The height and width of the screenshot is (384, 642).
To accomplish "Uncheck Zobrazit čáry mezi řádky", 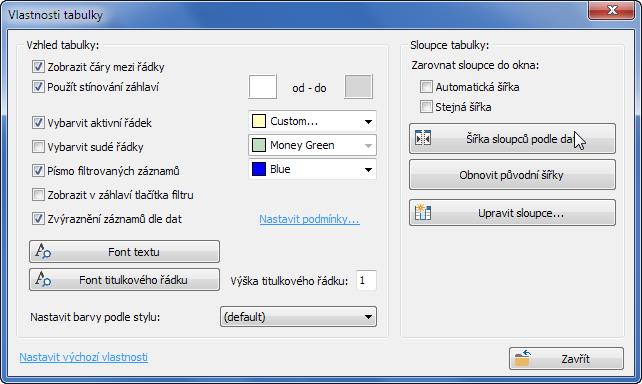I will click(x=38, y=67).
